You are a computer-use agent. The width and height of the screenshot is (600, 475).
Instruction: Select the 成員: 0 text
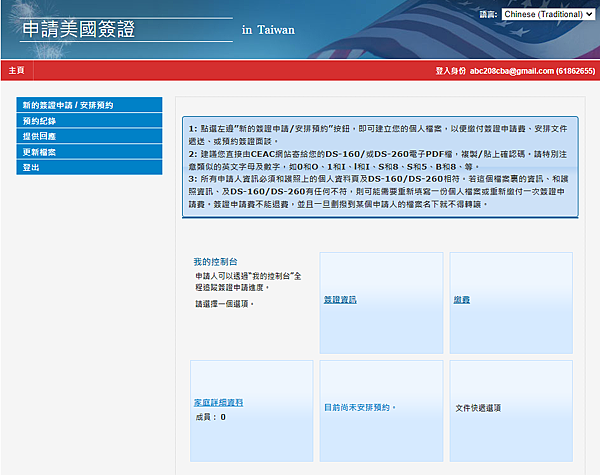[210, 417]
